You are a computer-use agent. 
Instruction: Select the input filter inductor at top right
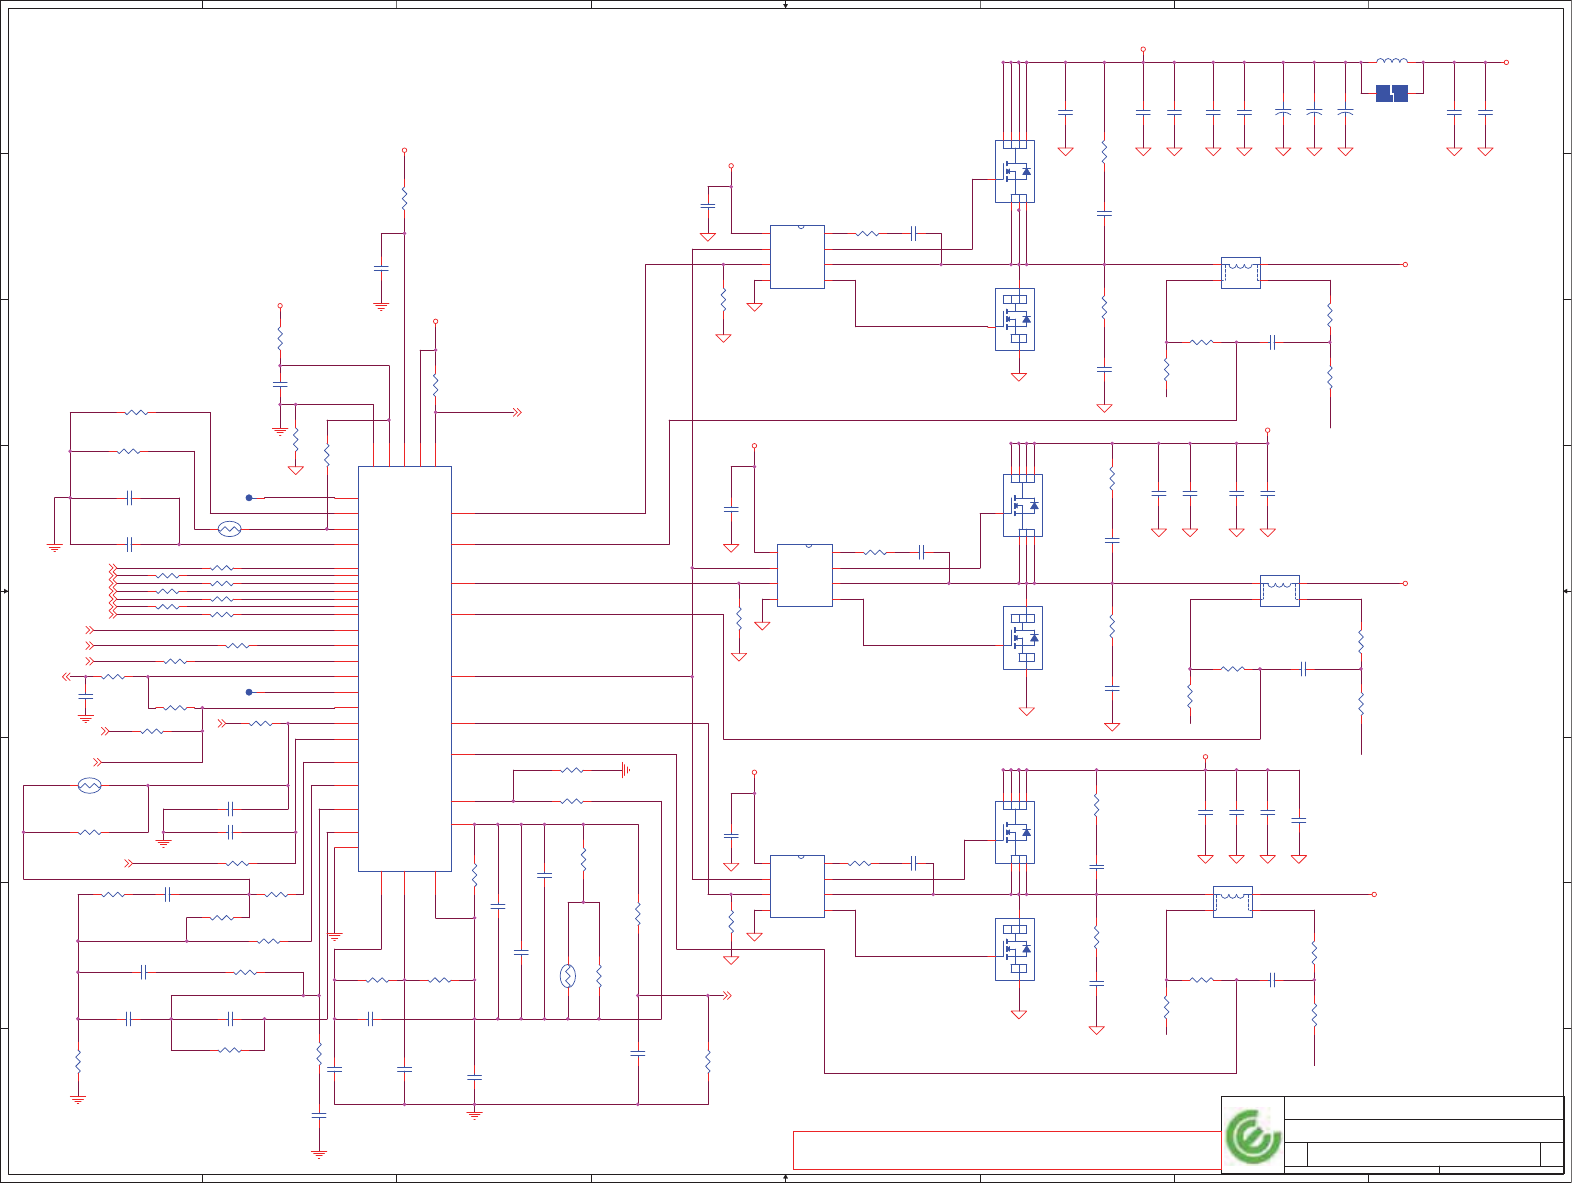click(1392, 62)
